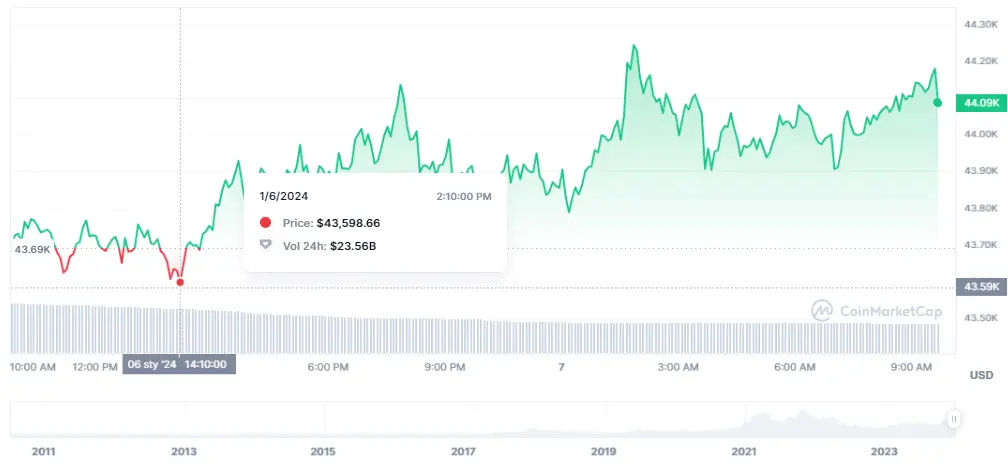The height and width of the screenshot is (472, 1008).
Task: Jump to 2019 in the range navigator
Action: point(603,452)
